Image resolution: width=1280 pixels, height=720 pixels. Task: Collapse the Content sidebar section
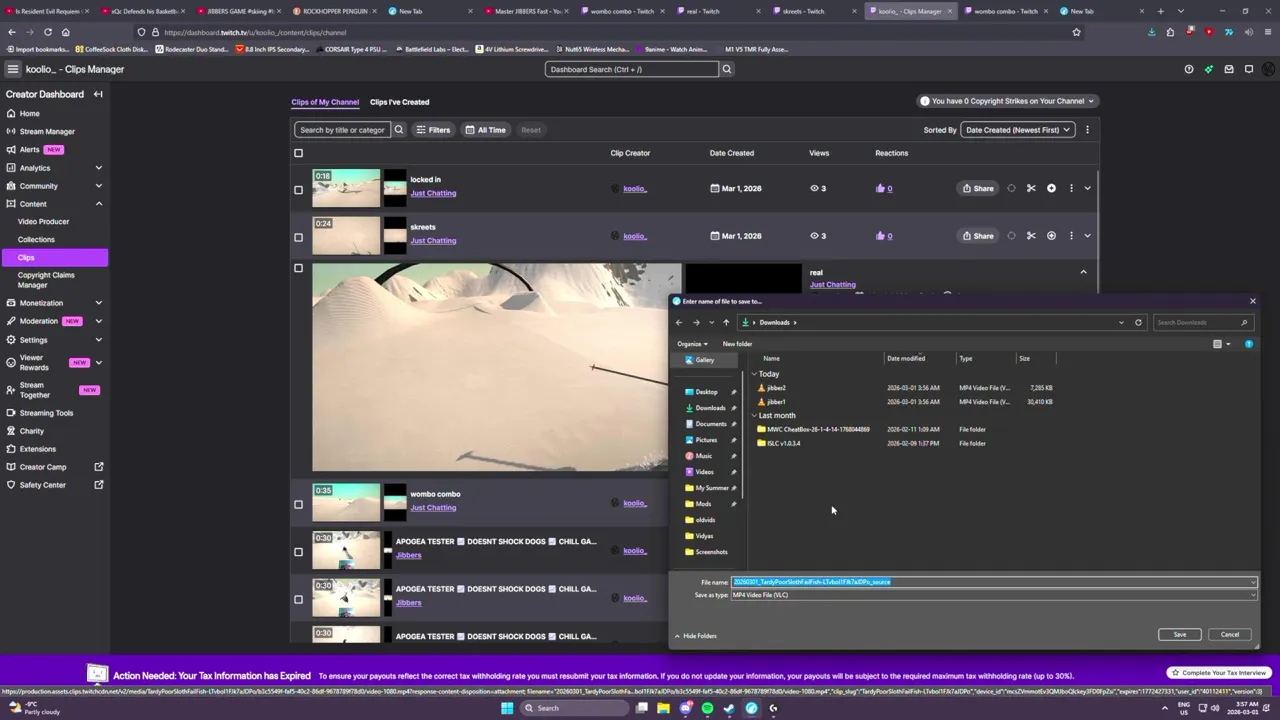click(x=98, y=204)
